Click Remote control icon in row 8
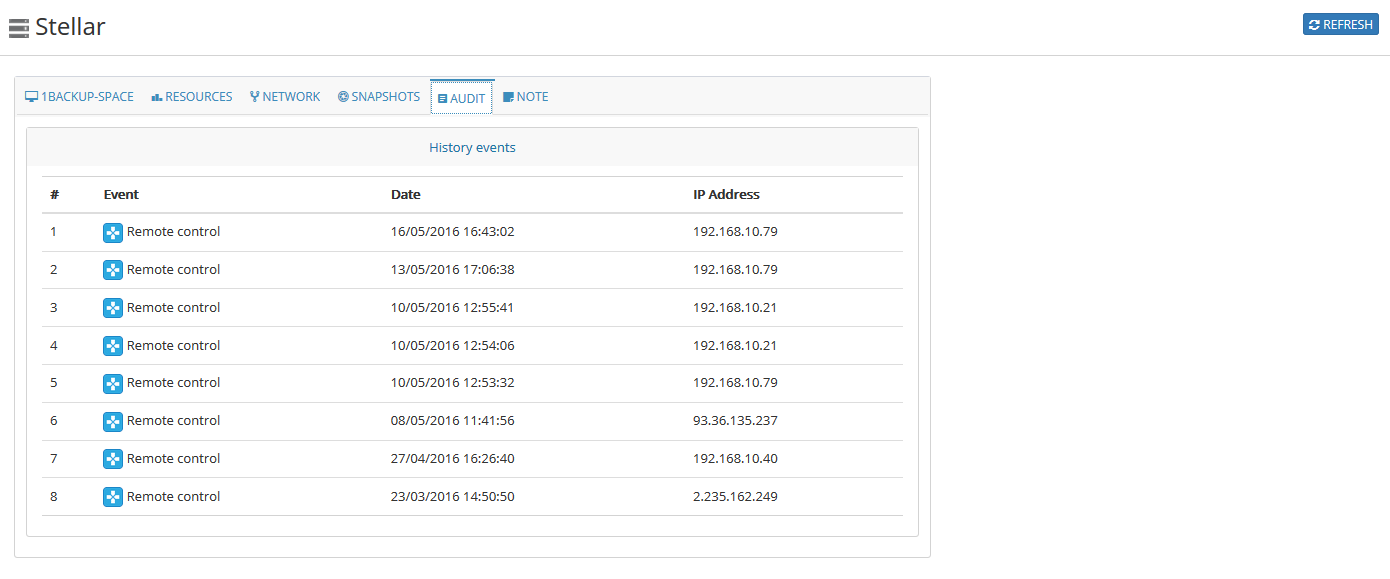Screen dimensions: 1390x579 113,497
